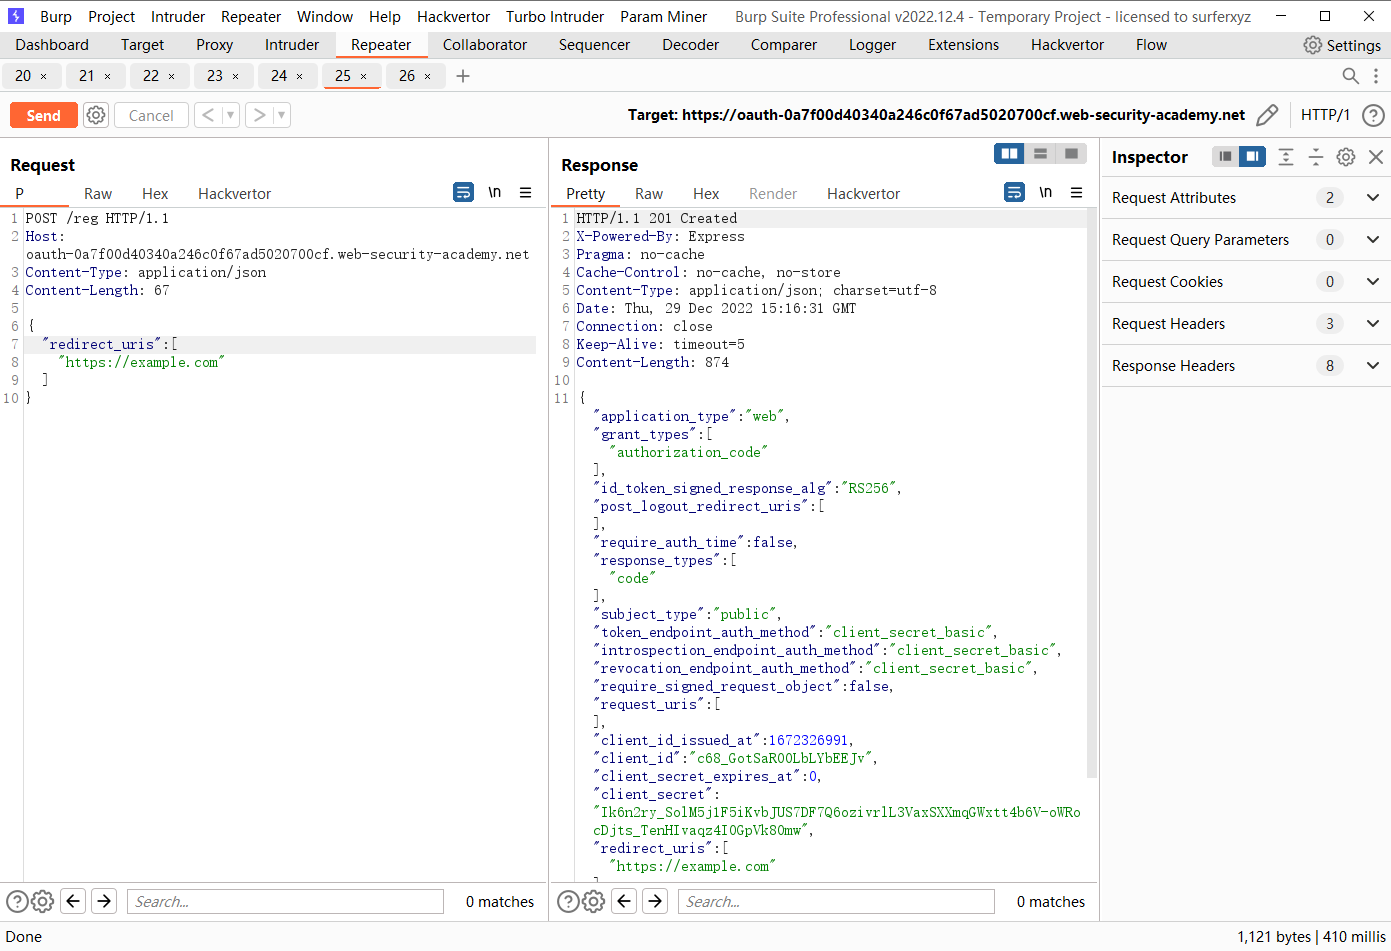This screenshot has width=1391, height=951.
Task: Open the Turbo Intruder menu
Action: 554,16
